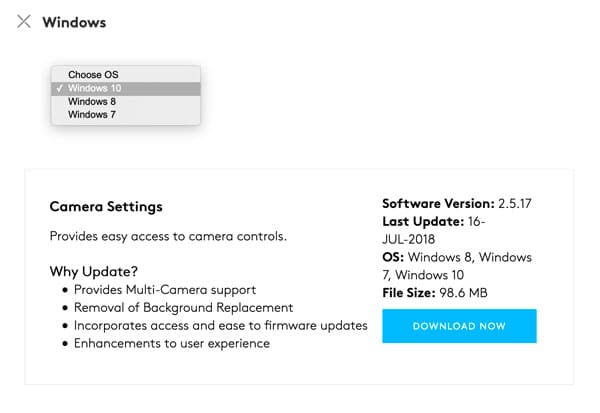Click the Why Update? heading
Image resolution: width=600 pixels, height=413 pixels.
(x=94, y=272)
